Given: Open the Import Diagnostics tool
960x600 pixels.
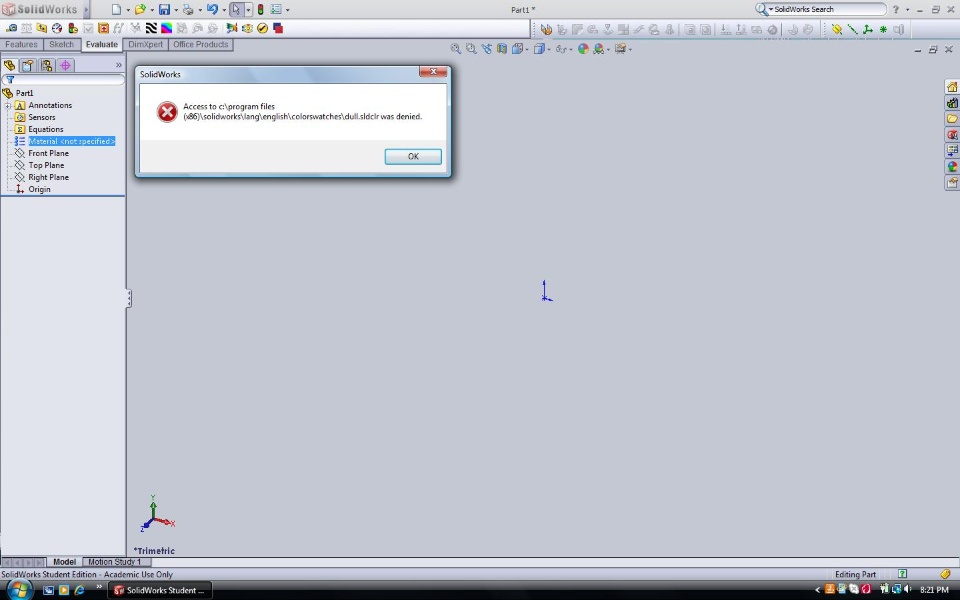Looking at the screenshot, I should (x=103, y=28).
